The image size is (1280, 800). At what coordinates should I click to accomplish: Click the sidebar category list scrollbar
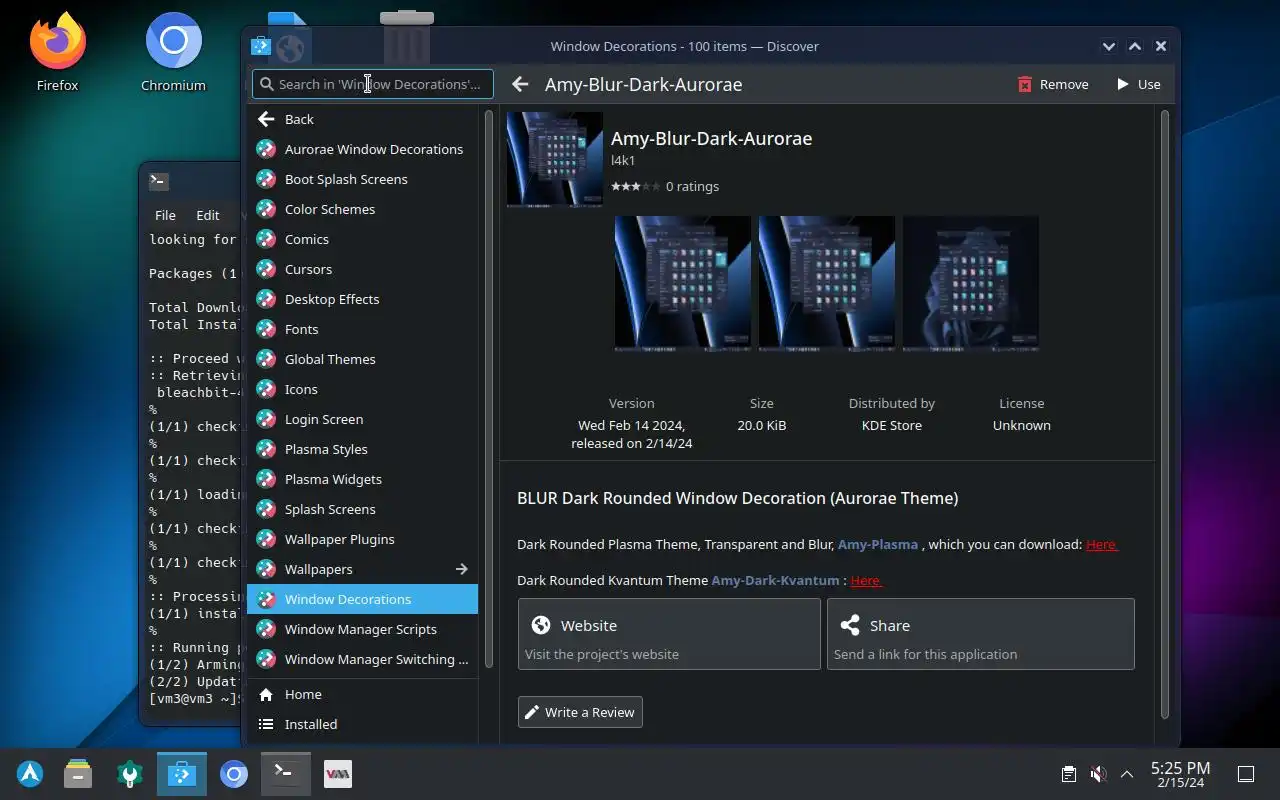pyautogui.click(x=489, y=389)
